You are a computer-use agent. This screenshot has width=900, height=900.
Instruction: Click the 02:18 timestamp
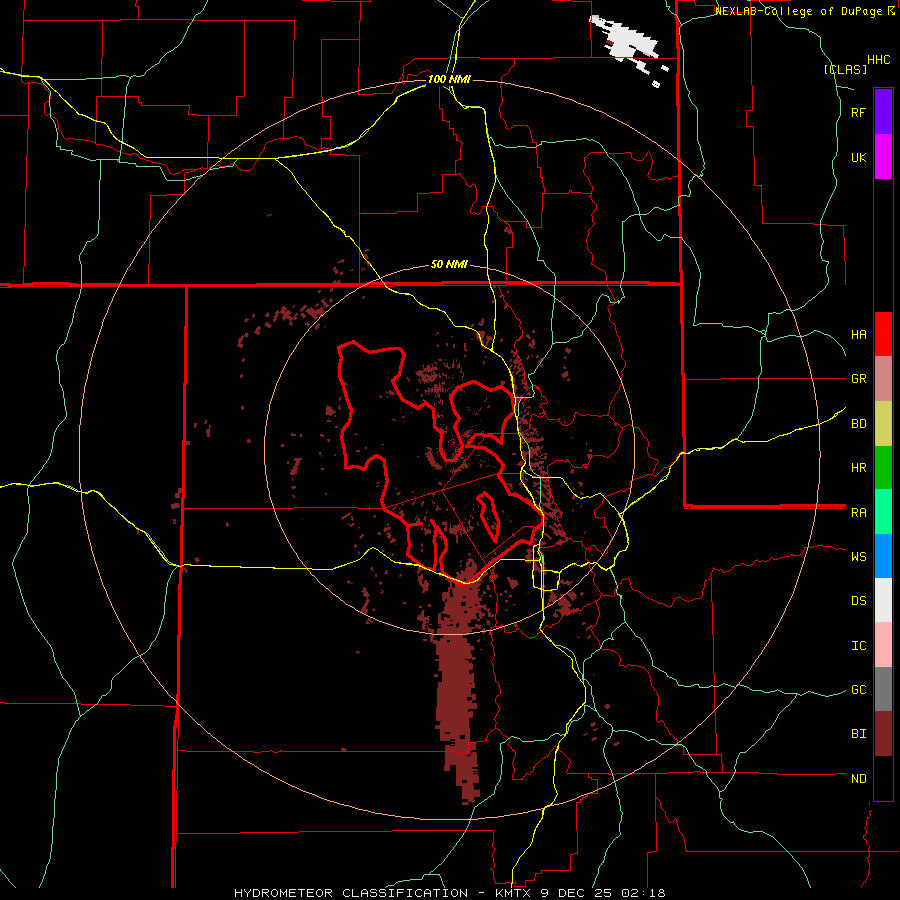642,893
